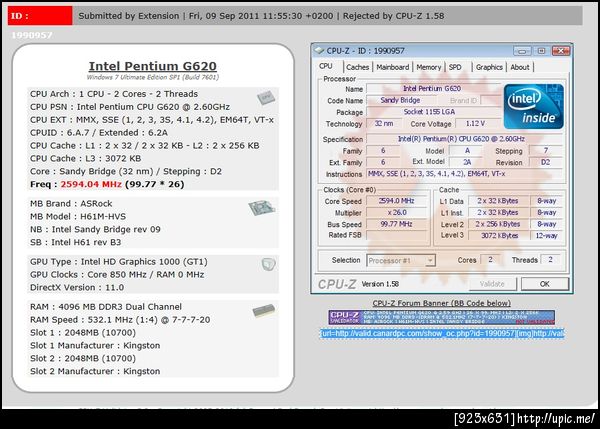
Task: Click the red Freq value 2594.04 MHz
Action: [91, 184]
